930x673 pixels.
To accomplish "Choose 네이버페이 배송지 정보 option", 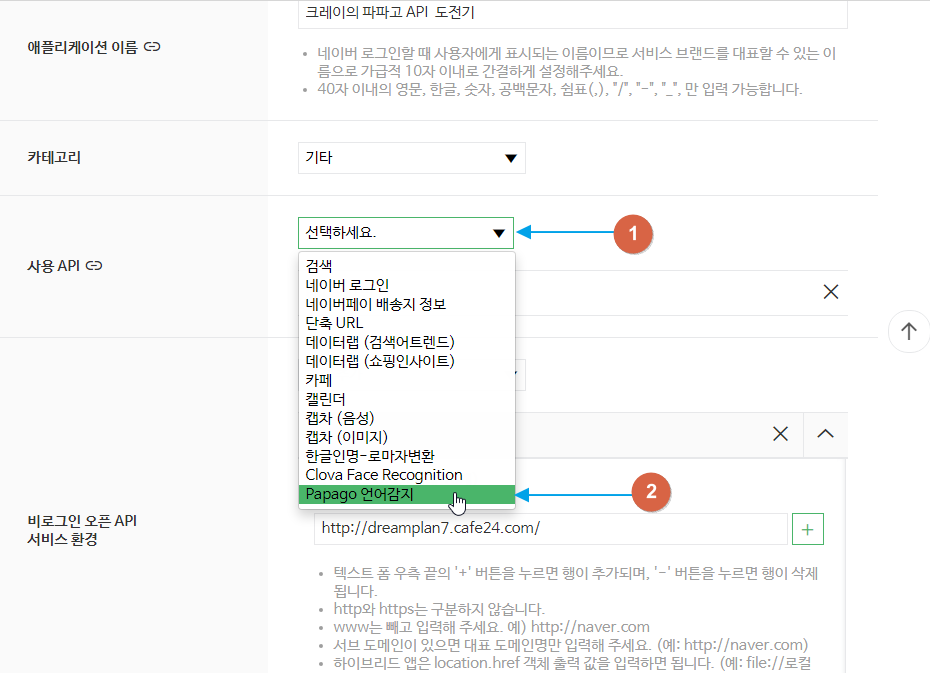I will click(x=406, y=304).
